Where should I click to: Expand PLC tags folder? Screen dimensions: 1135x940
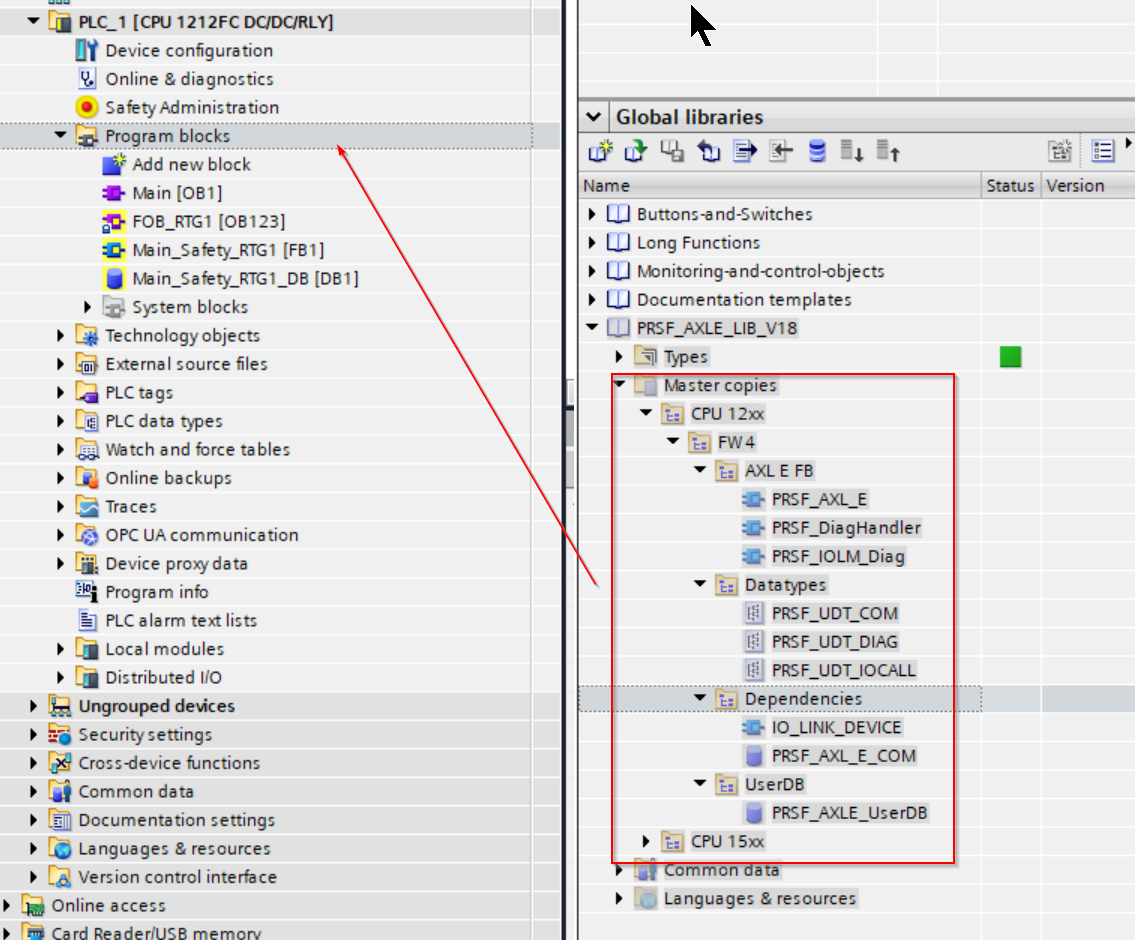tap(61, 392)
